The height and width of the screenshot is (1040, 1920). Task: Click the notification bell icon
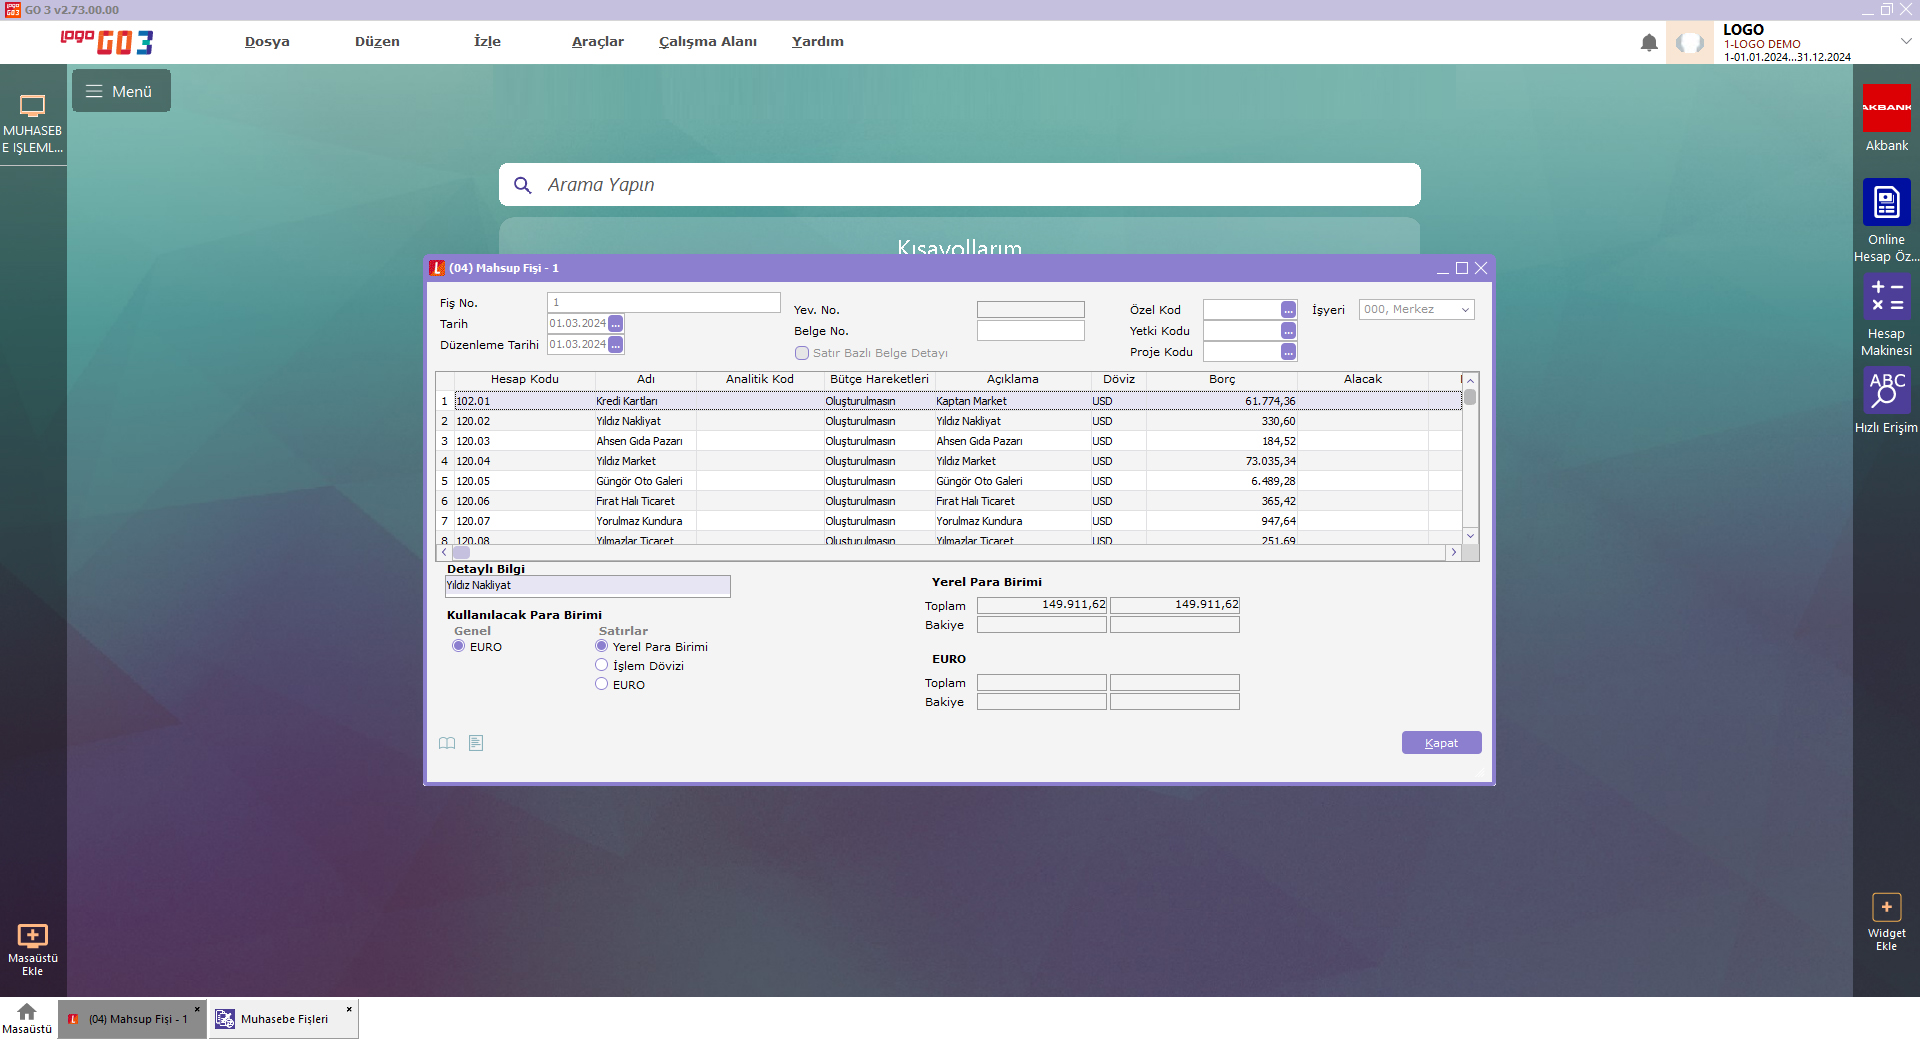(x=1649, y=43)
